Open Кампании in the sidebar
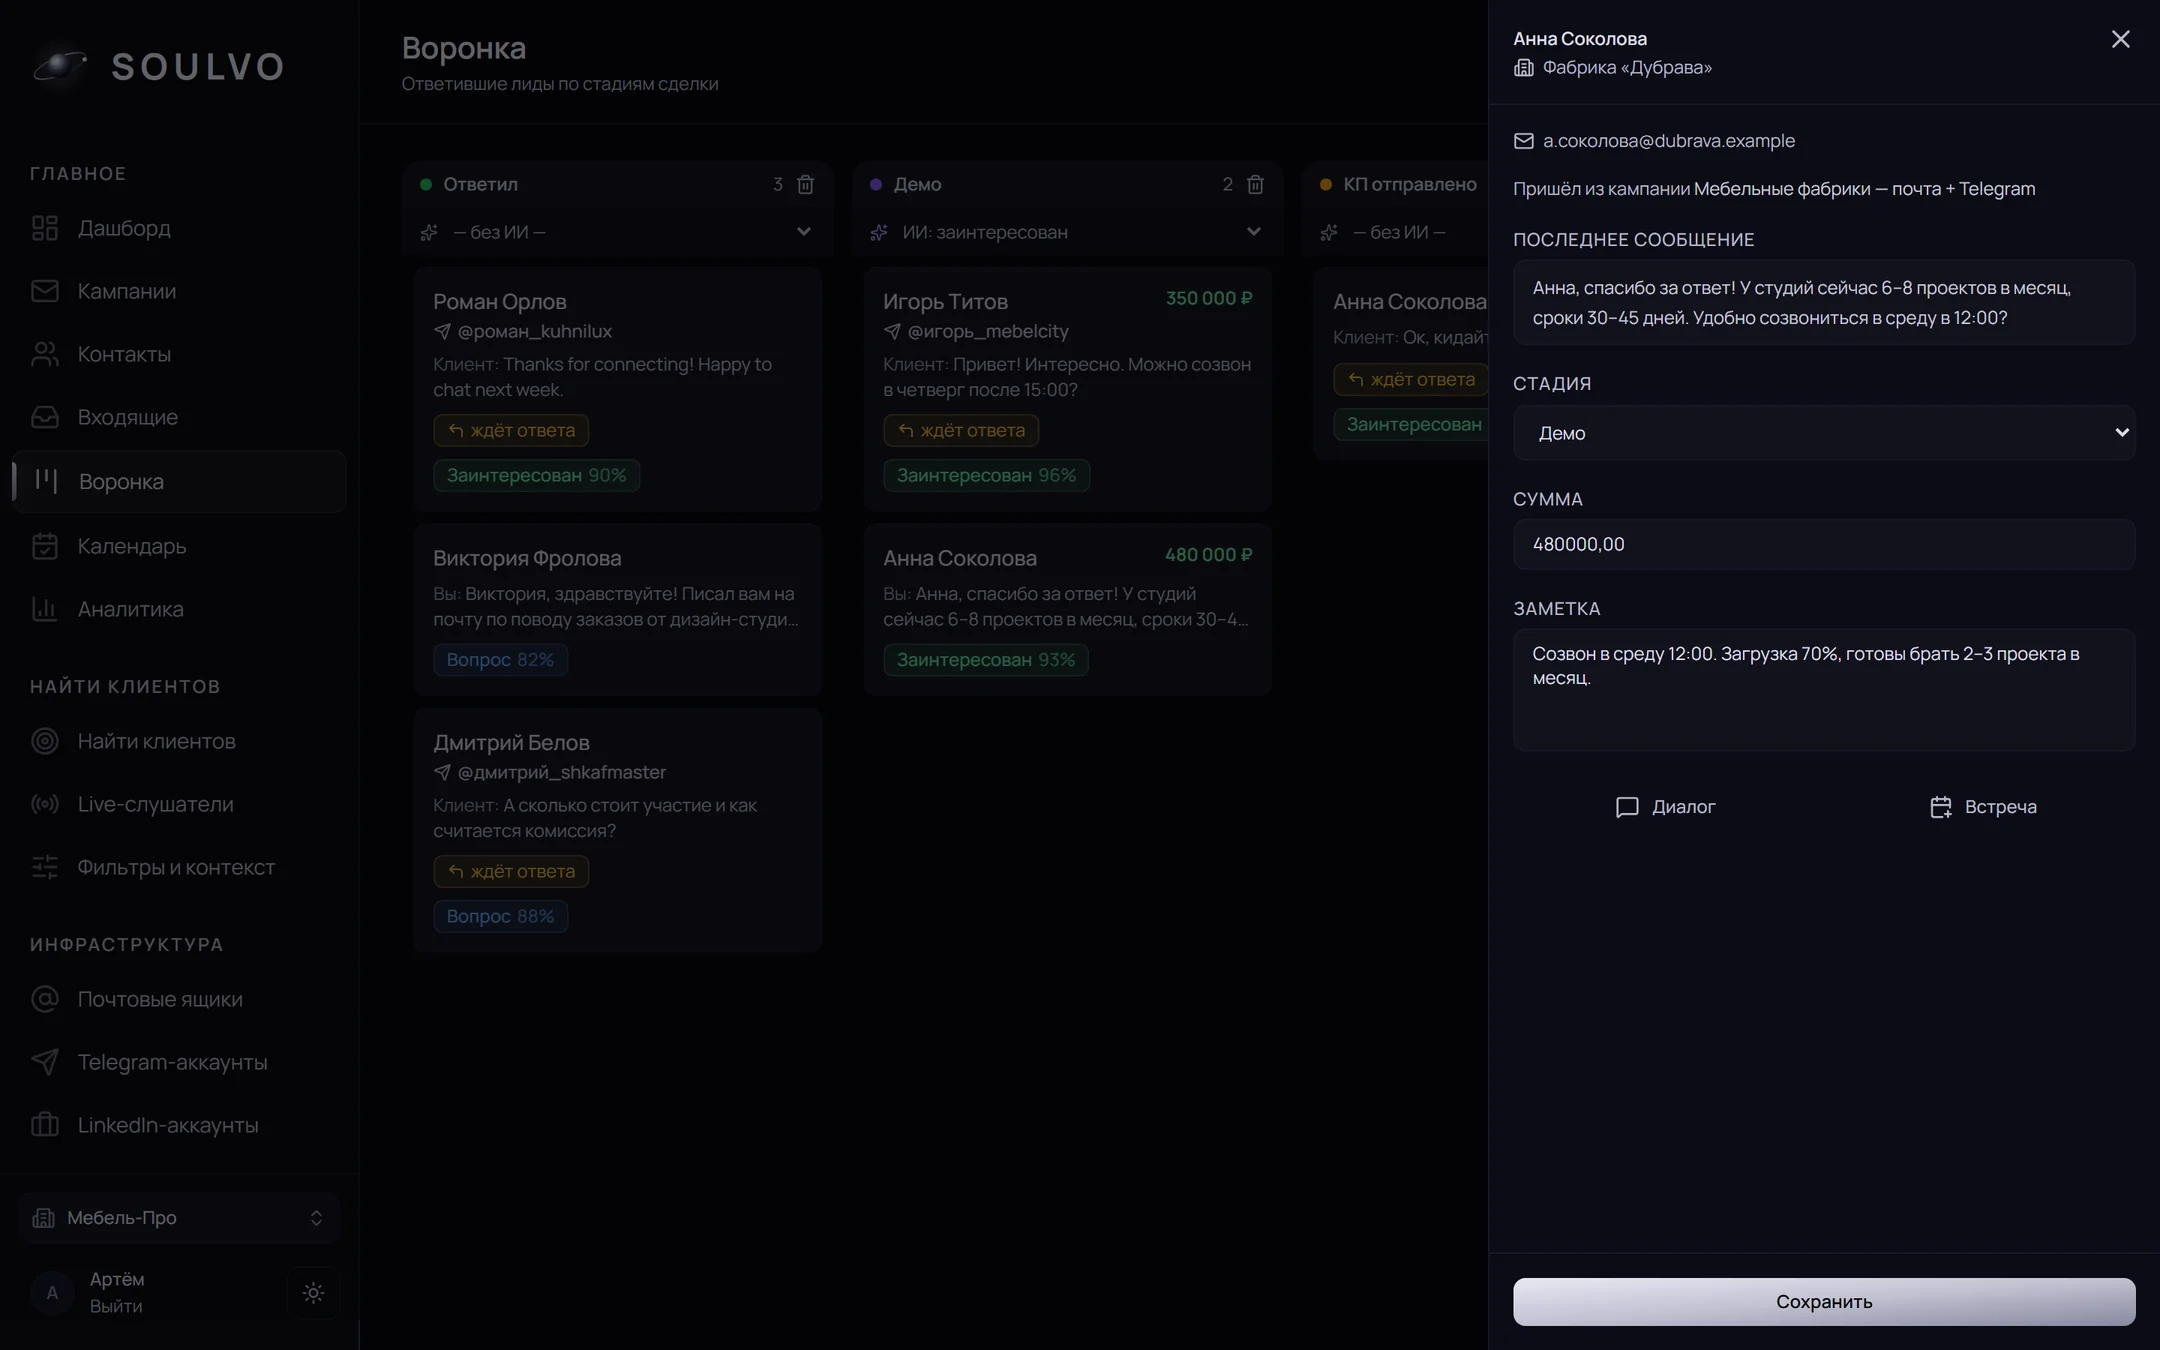Image resolution: width=2160 pixels, height=1350 pixels. click(x=179, y=291)
